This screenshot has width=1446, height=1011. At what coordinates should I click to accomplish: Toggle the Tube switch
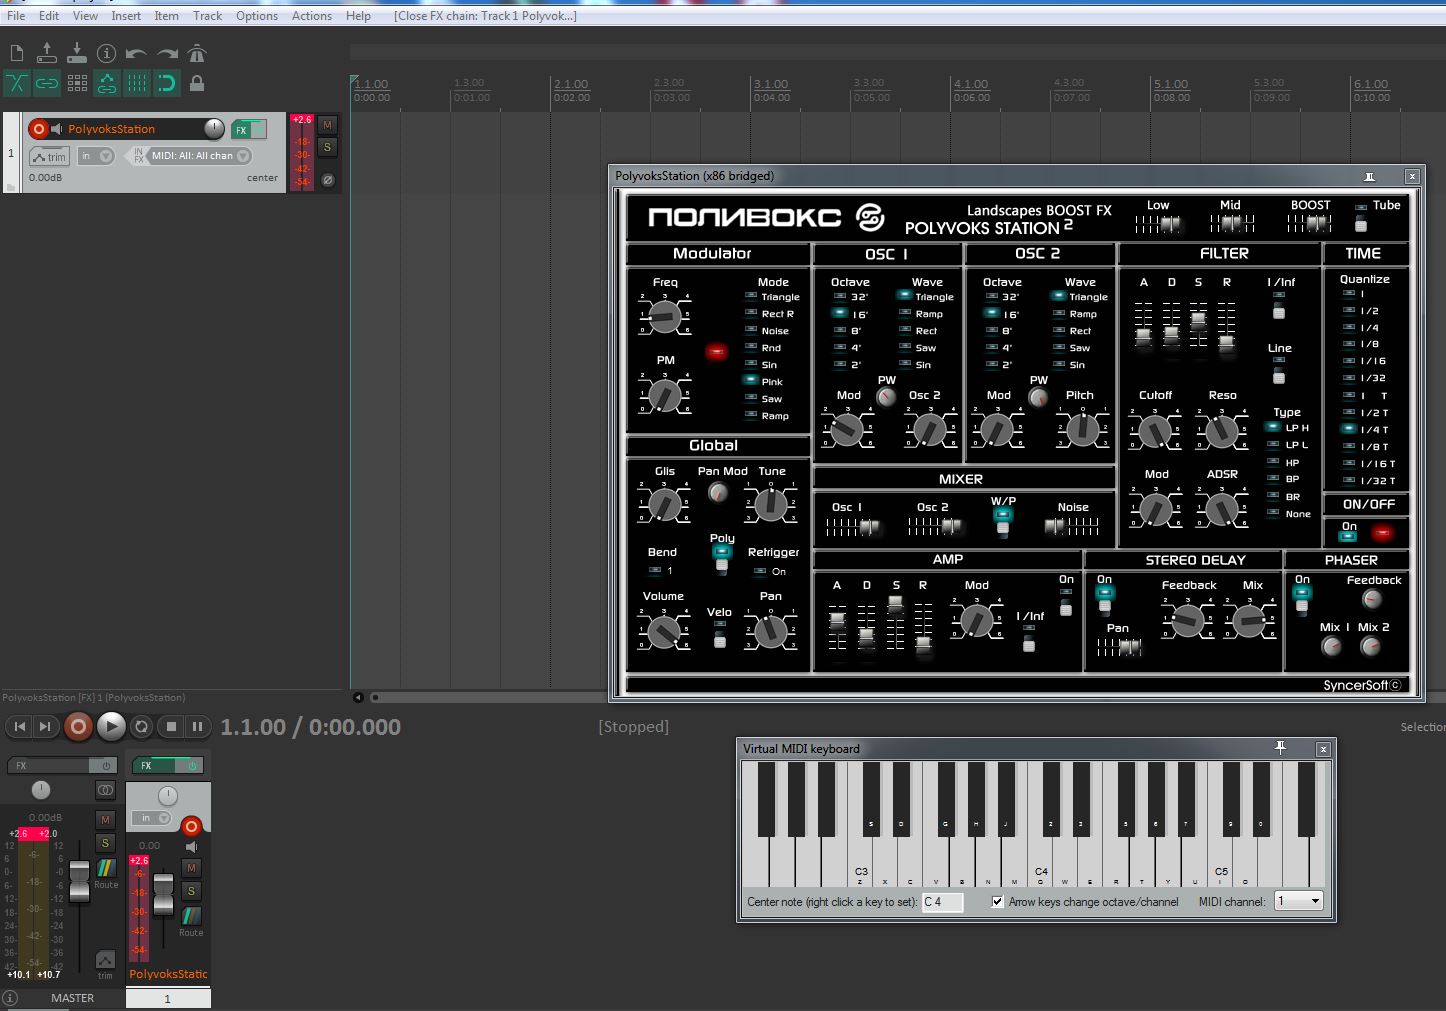tap(1360, 218)
